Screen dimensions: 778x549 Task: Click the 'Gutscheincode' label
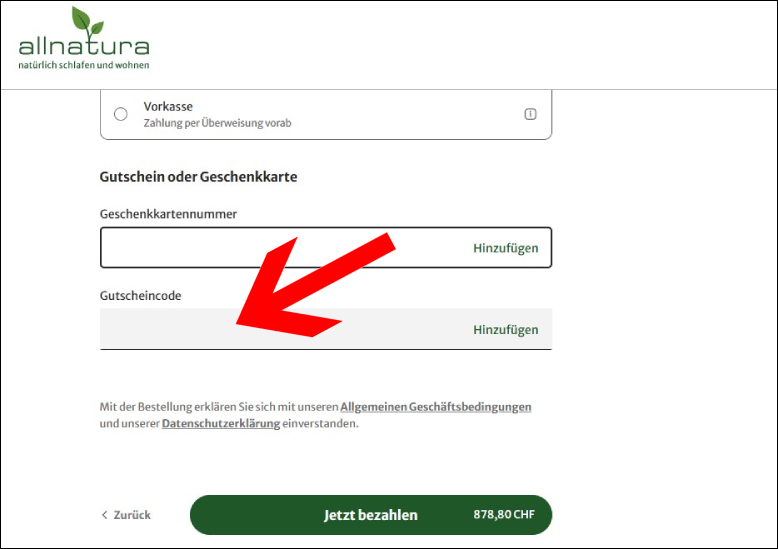pyautogui.click(x=140, y=295)
